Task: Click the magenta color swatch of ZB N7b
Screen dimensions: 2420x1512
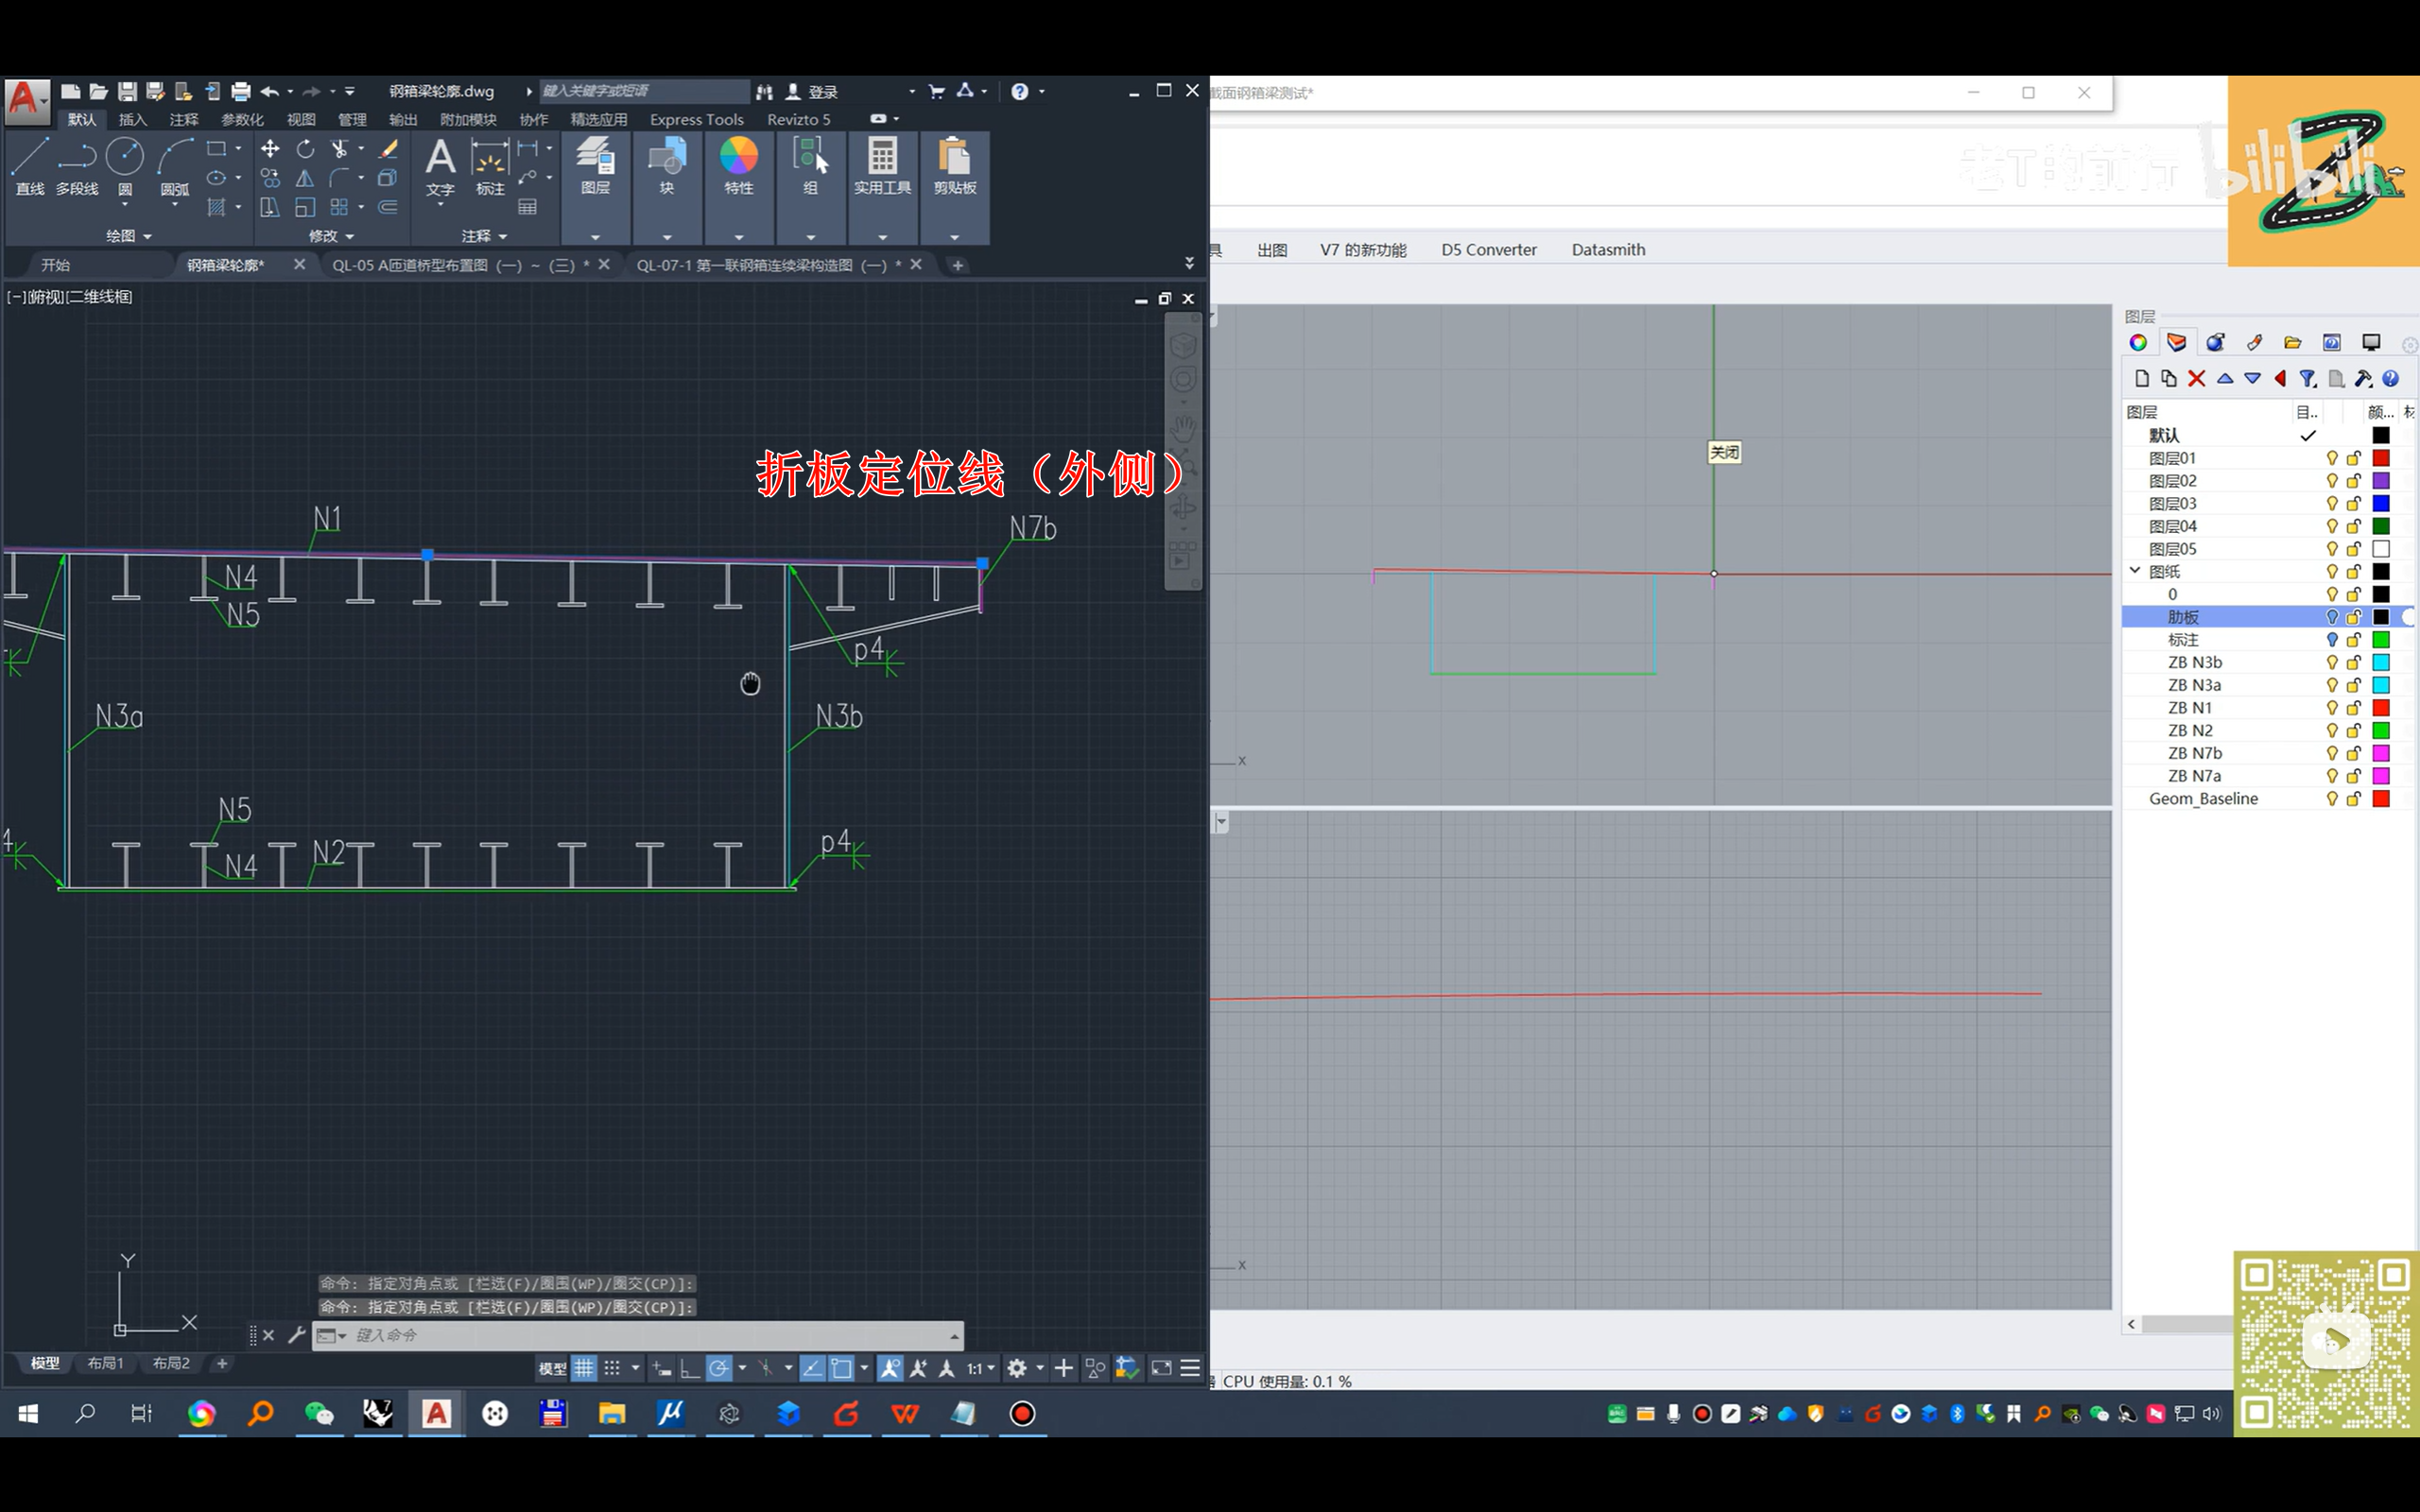Action: point(2381,753)
